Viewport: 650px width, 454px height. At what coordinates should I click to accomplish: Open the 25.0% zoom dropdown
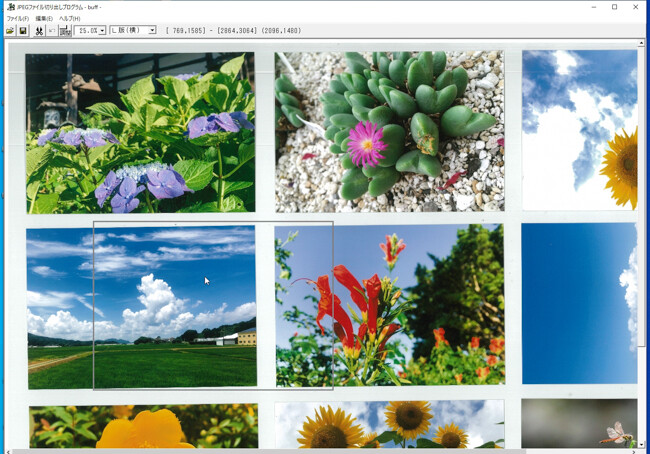[102, 31]
